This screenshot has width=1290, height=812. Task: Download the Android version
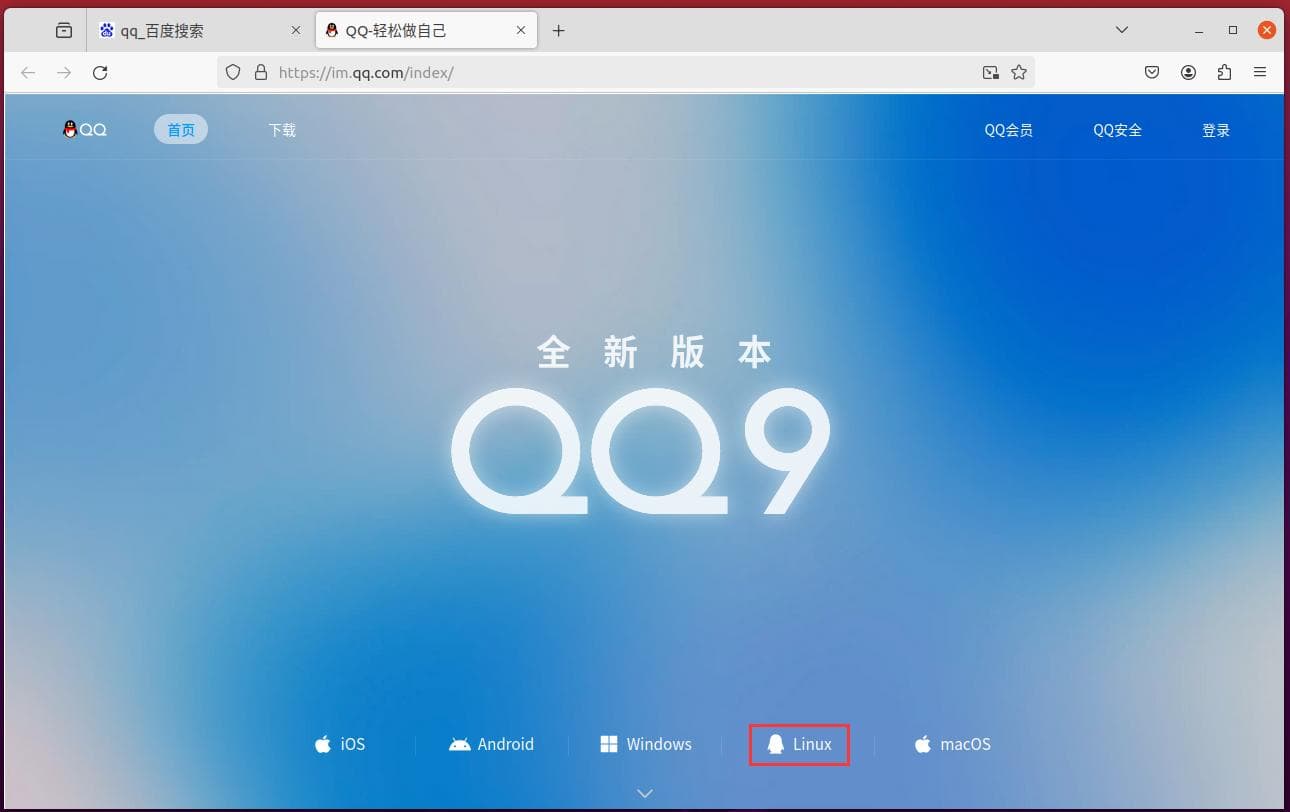tap(491, 744)
